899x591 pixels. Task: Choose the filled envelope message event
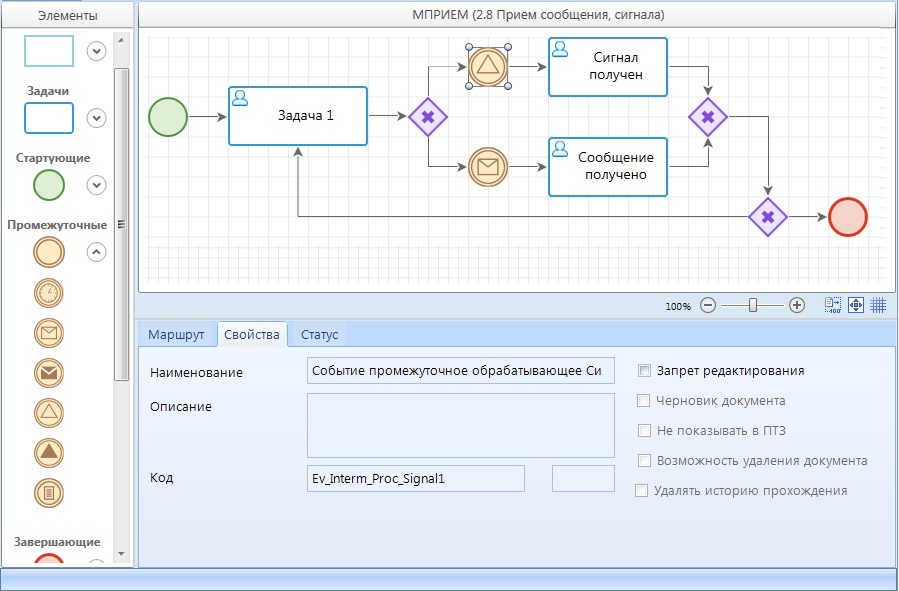pyautogui.click(x=49, y=372)
